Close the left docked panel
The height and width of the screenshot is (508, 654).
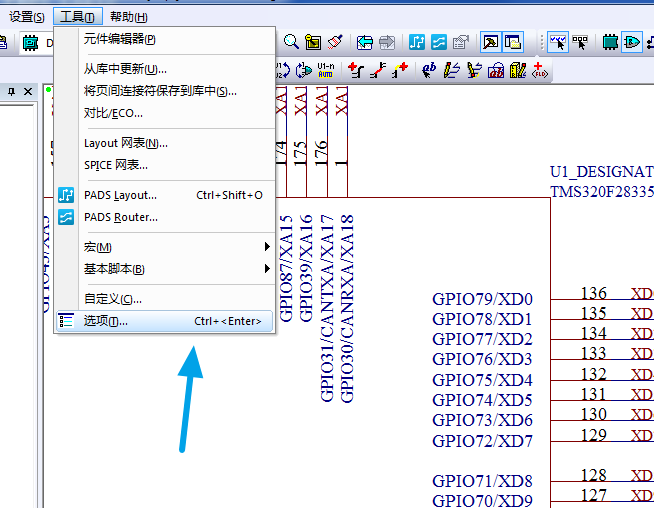(28, 91)
